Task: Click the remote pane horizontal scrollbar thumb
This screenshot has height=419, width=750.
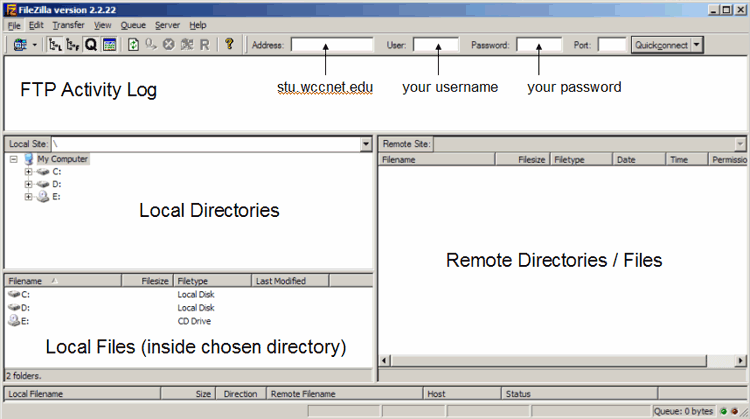Action: coord(549,361)
